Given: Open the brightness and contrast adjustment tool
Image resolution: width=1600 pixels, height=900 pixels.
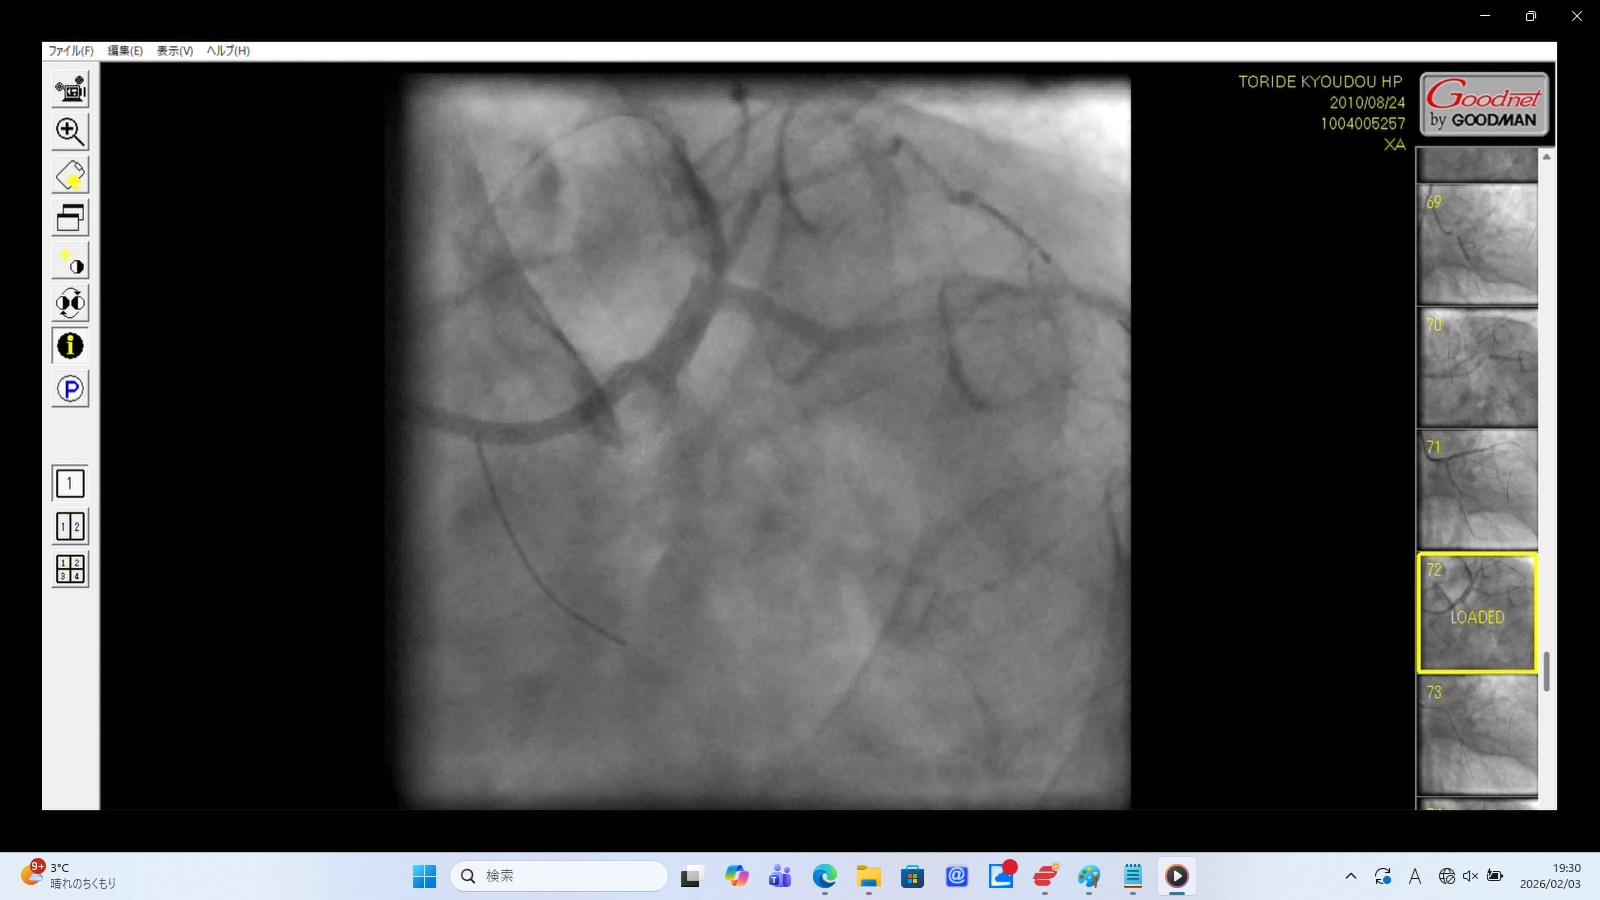Looking at the screenshot, I should click(70, 261).
